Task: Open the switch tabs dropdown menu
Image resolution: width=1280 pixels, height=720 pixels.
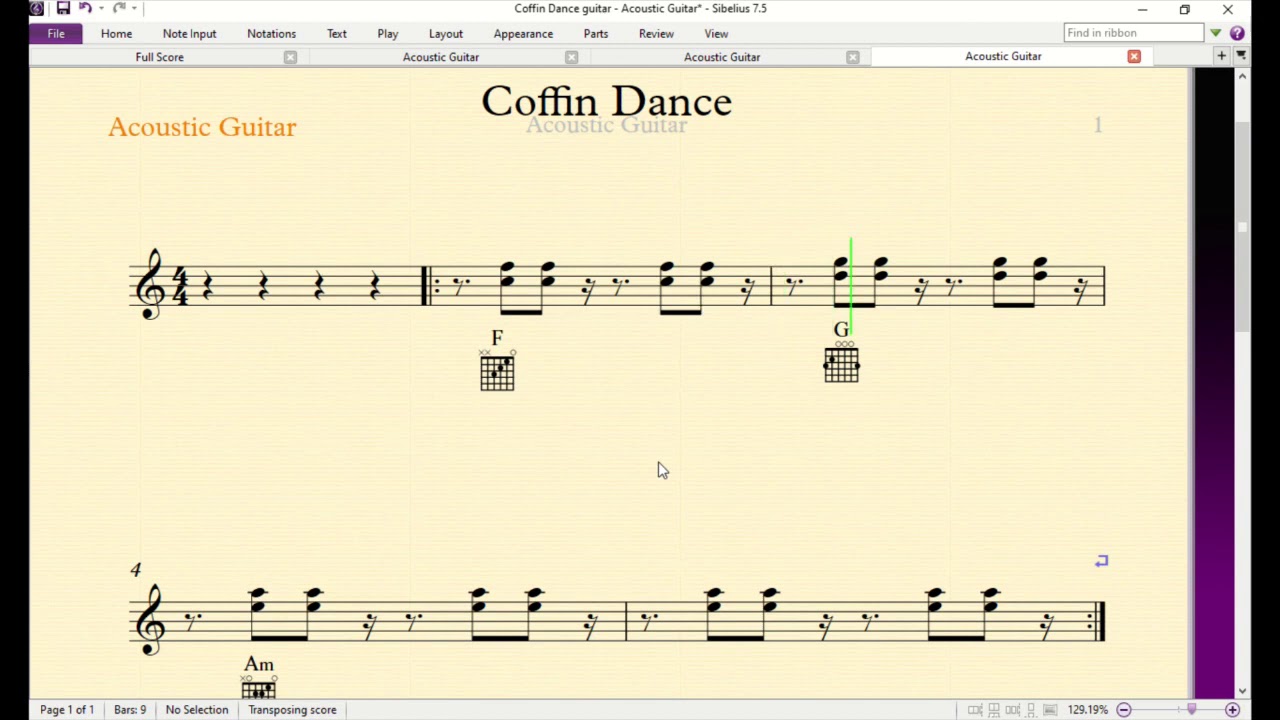Action: point(1239,57)
